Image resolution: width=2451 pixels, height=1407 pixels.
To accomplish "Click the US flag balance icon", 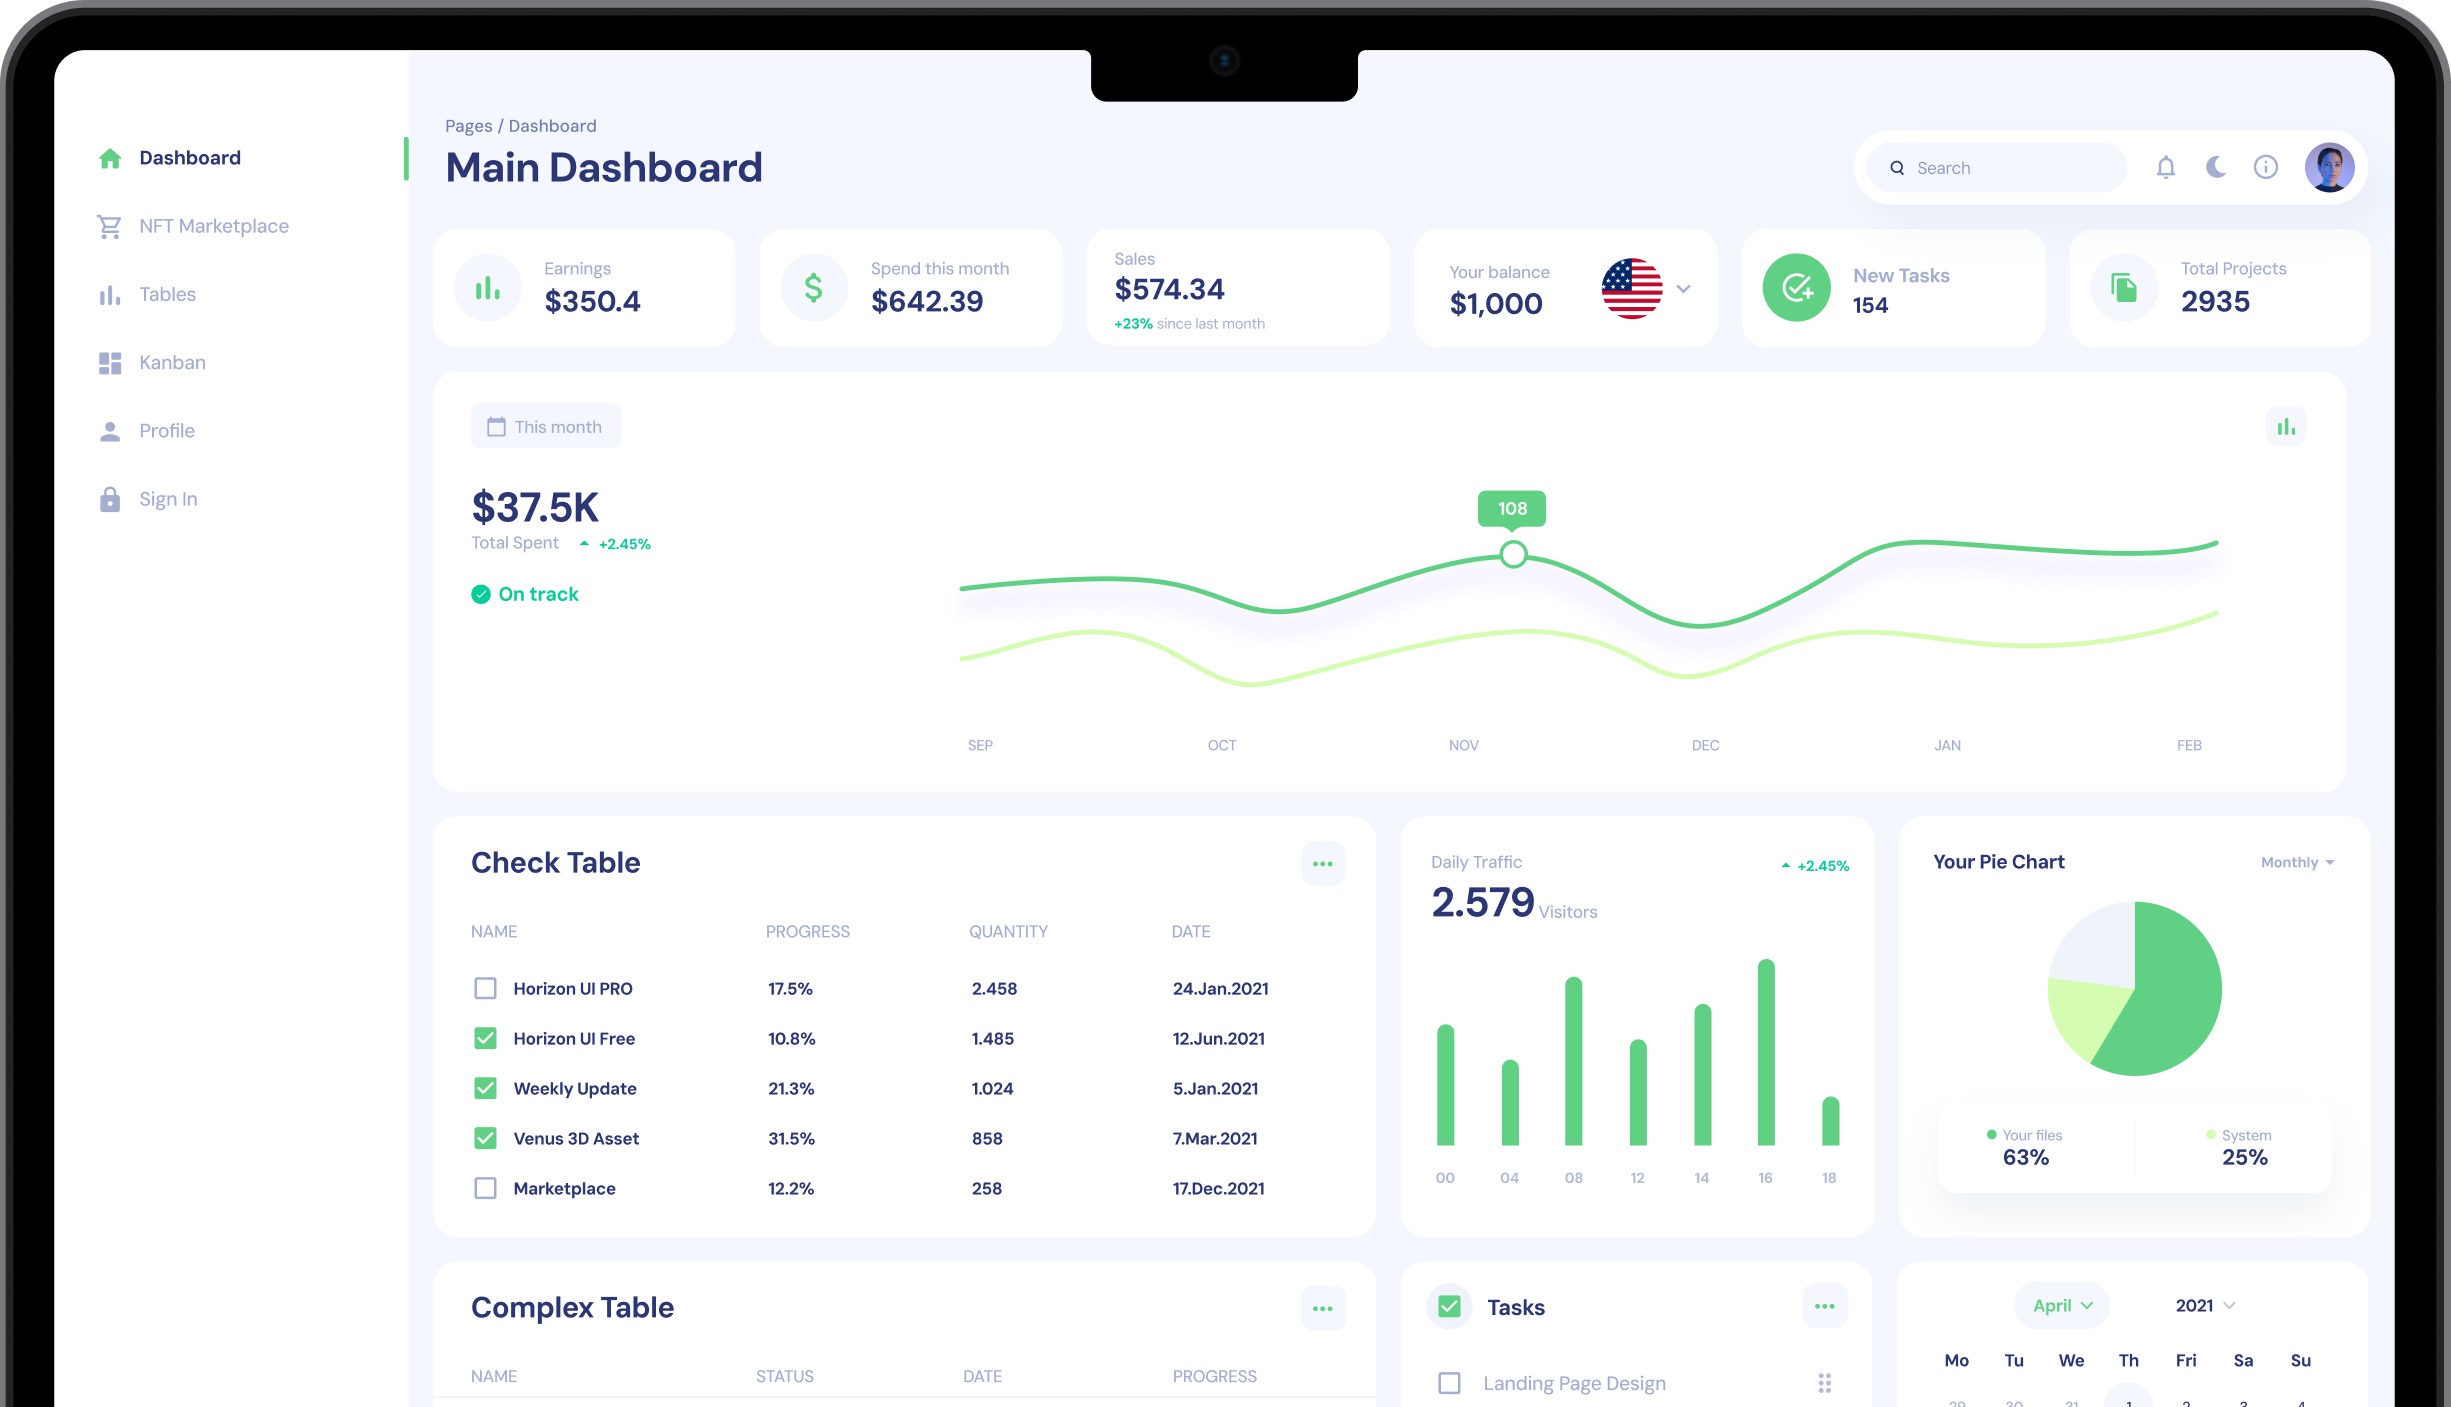I will point(1632,289).
